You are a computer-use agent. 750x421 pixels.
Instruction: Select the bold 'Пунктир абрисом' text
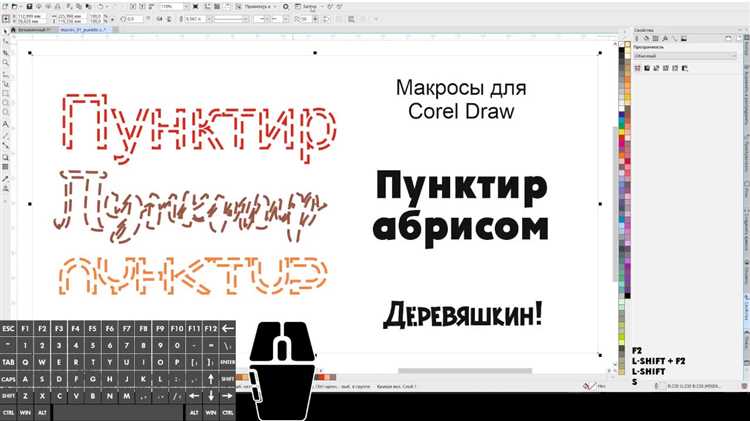461,208
